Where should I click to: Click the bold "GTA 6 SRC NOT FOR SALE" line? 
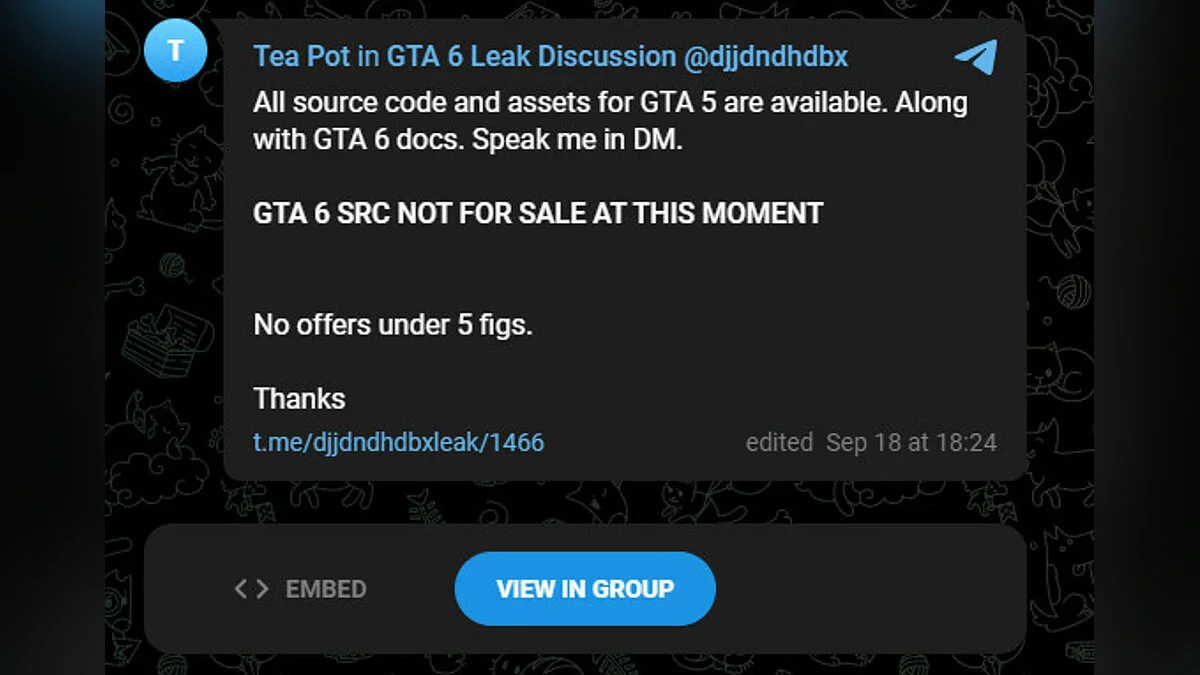tap(537, 212)
